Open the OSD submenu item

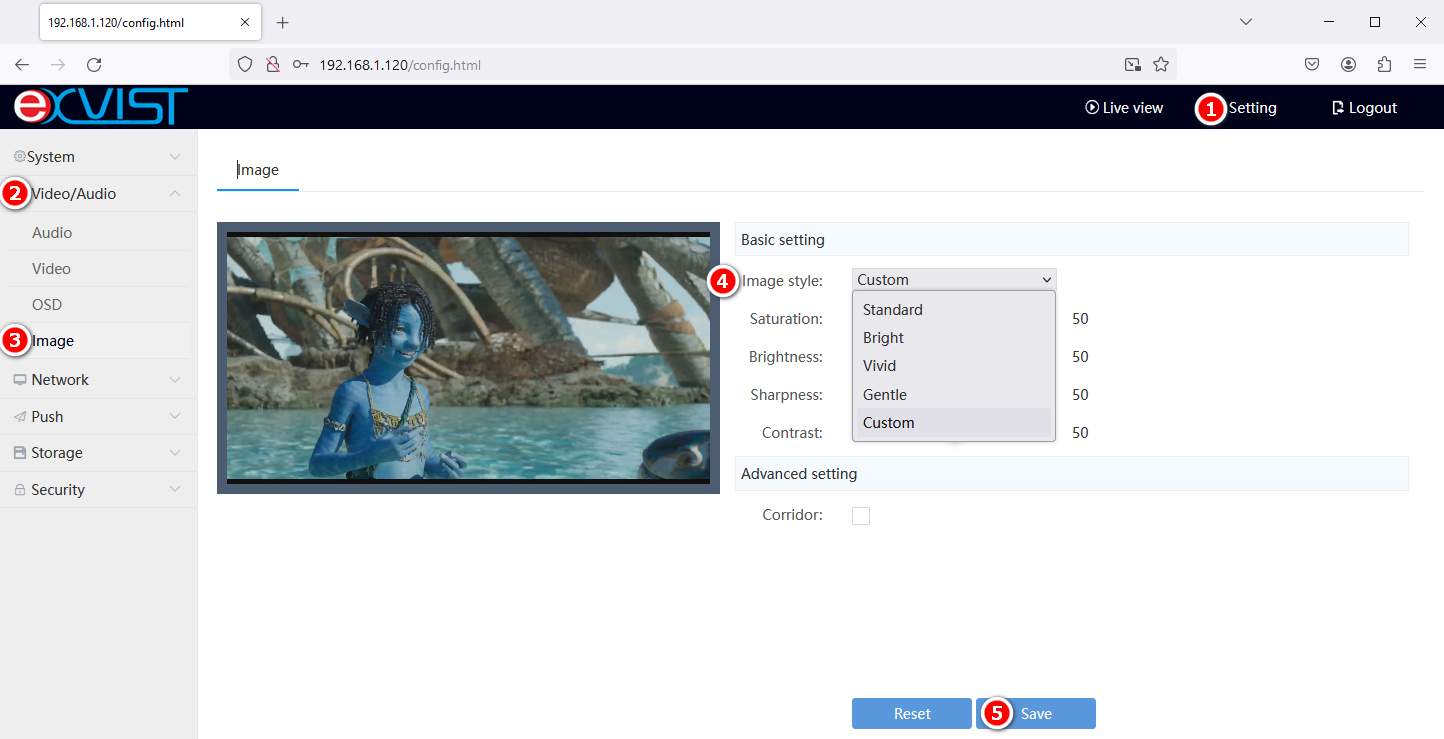point(47,304)
